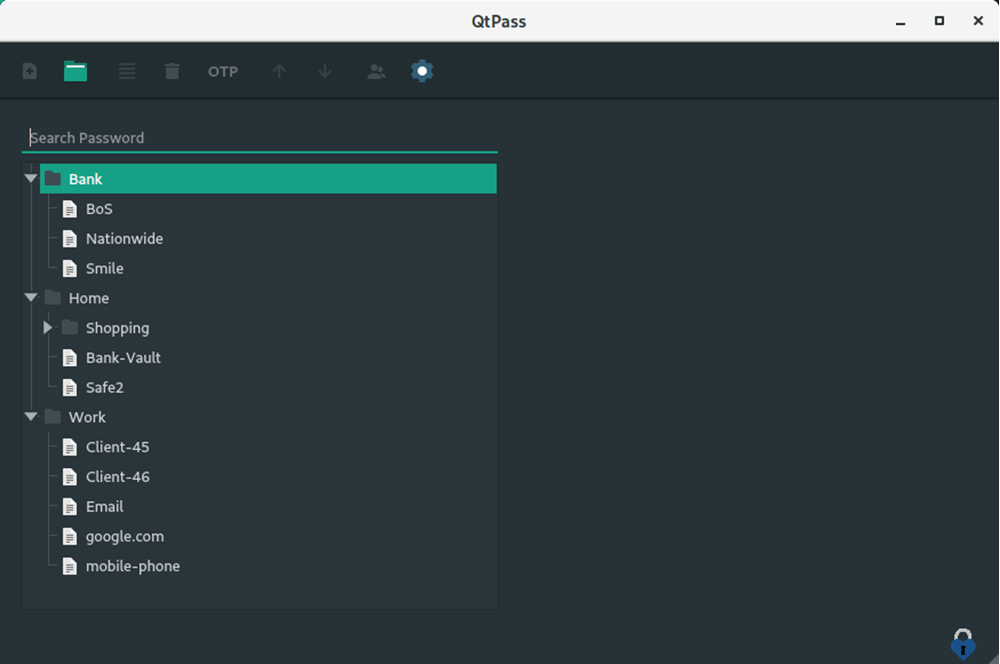Screen dimensions: 1000x664
Task: Select the mobile-phone entry
Action: coord(133,566)
